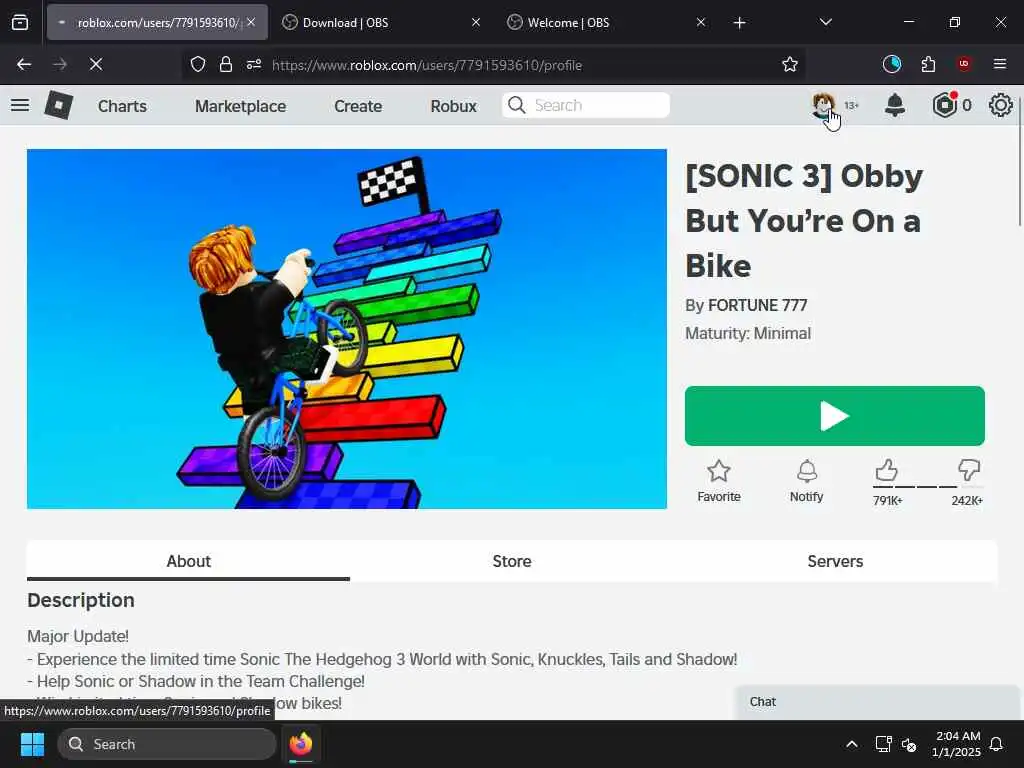List all tabs dropdown arrow
This screenshot has width=1024, height=768.
pyautogui.click(x=825, y=22)
